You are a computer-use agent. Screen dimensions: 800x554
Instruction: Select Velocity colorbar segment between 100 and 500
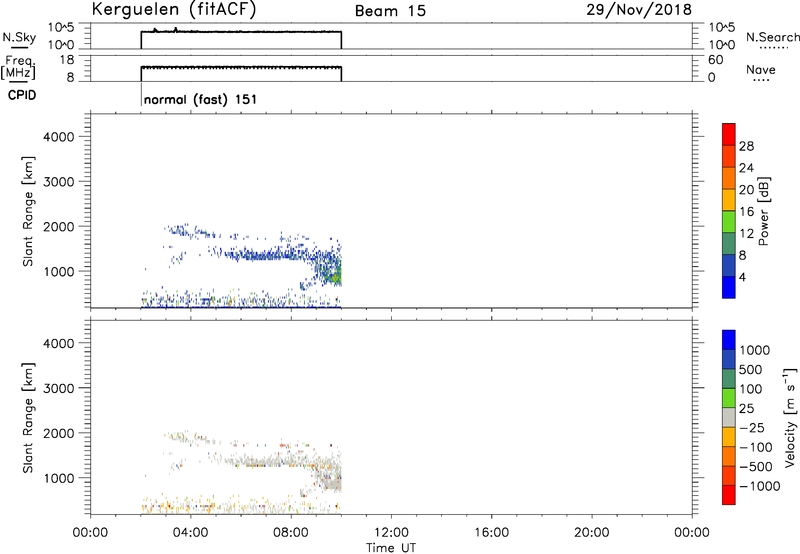pyautogui.click(x=729, y=379)
